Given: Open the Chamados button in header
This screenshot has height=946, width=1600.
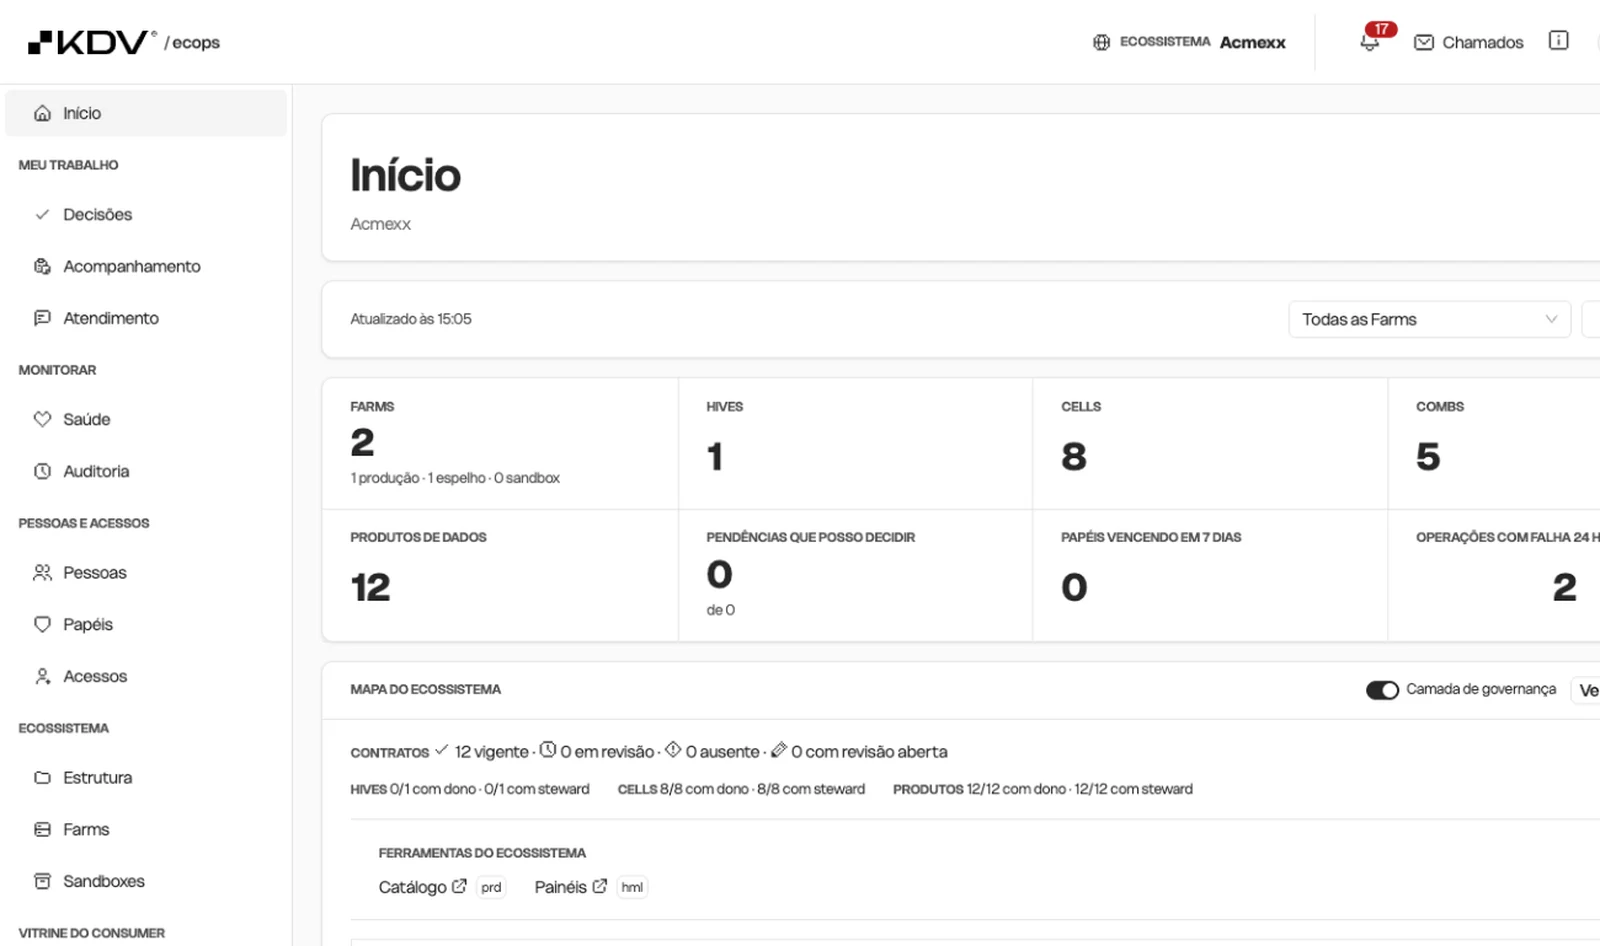Looking at the screenshot, I should click(1469, 42).
